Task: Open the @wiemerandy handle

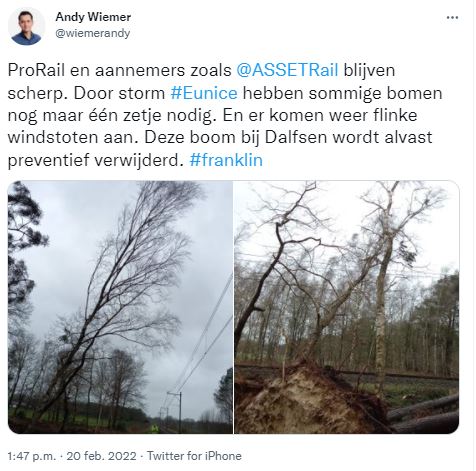Action: coord(93,33)
